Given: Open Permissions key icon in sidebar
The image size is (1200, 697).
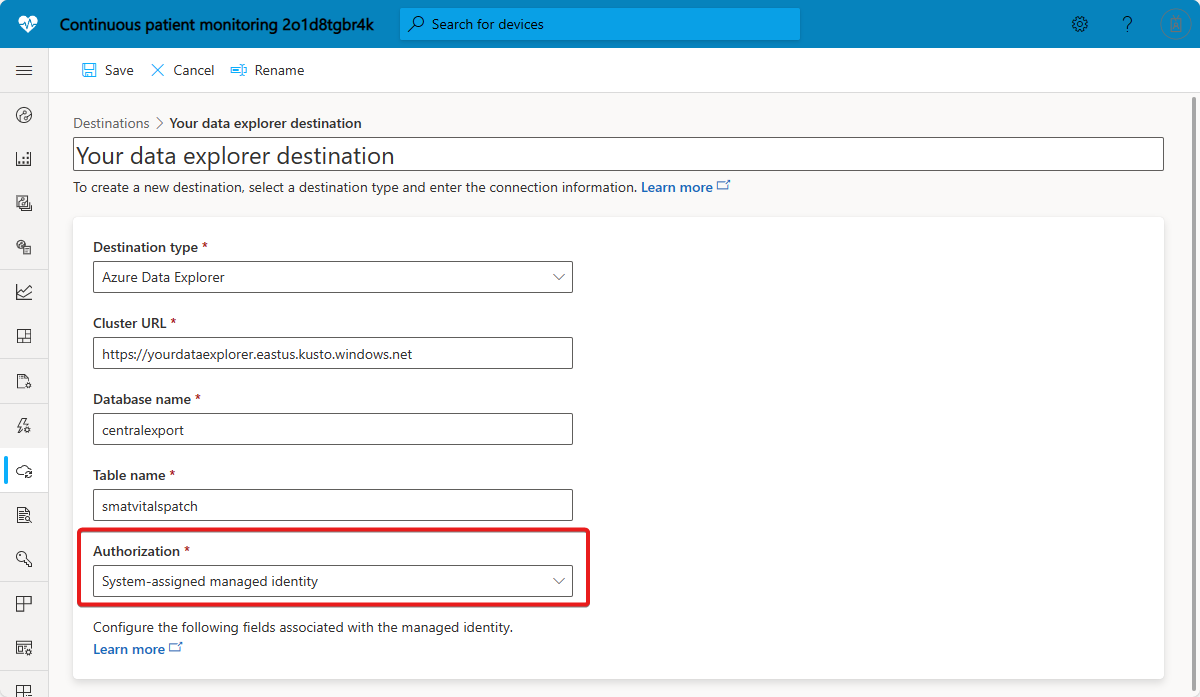Looking at the screenshot, I should pyautogui.click(x=24, y=559).
